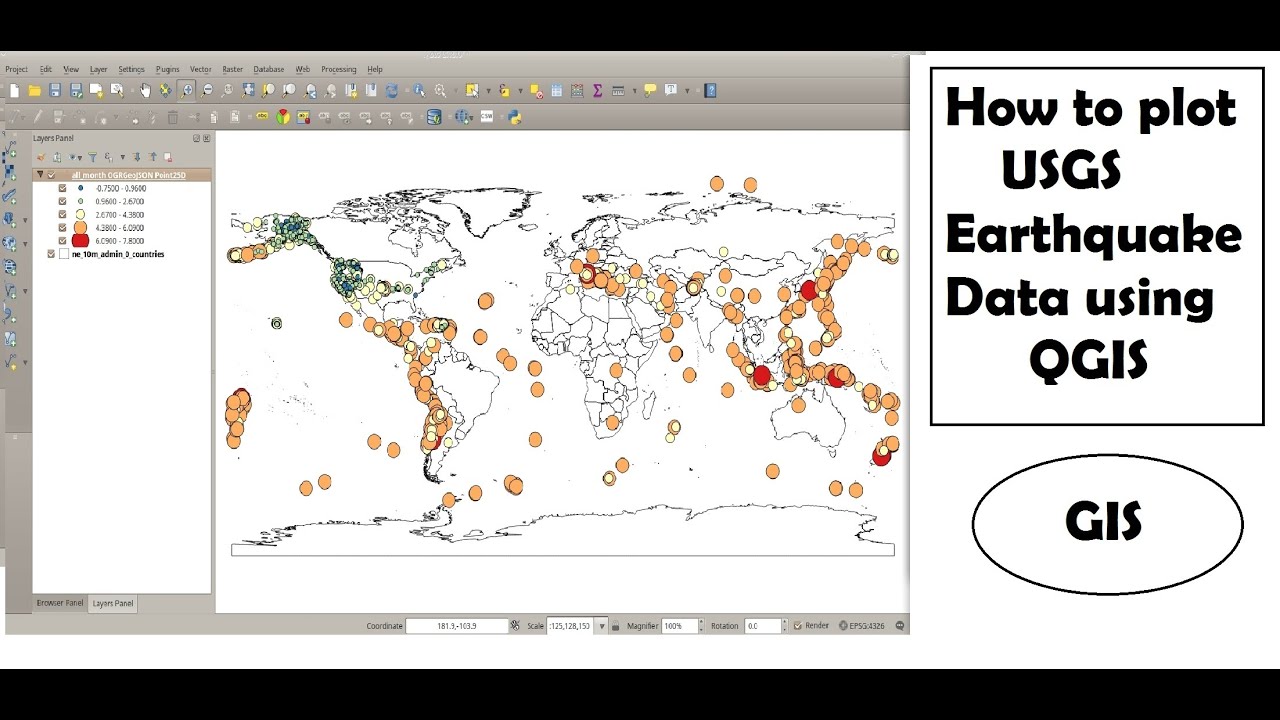Open the Processing menu
Screen dimensions: 1280x720
tap(338, 69)
